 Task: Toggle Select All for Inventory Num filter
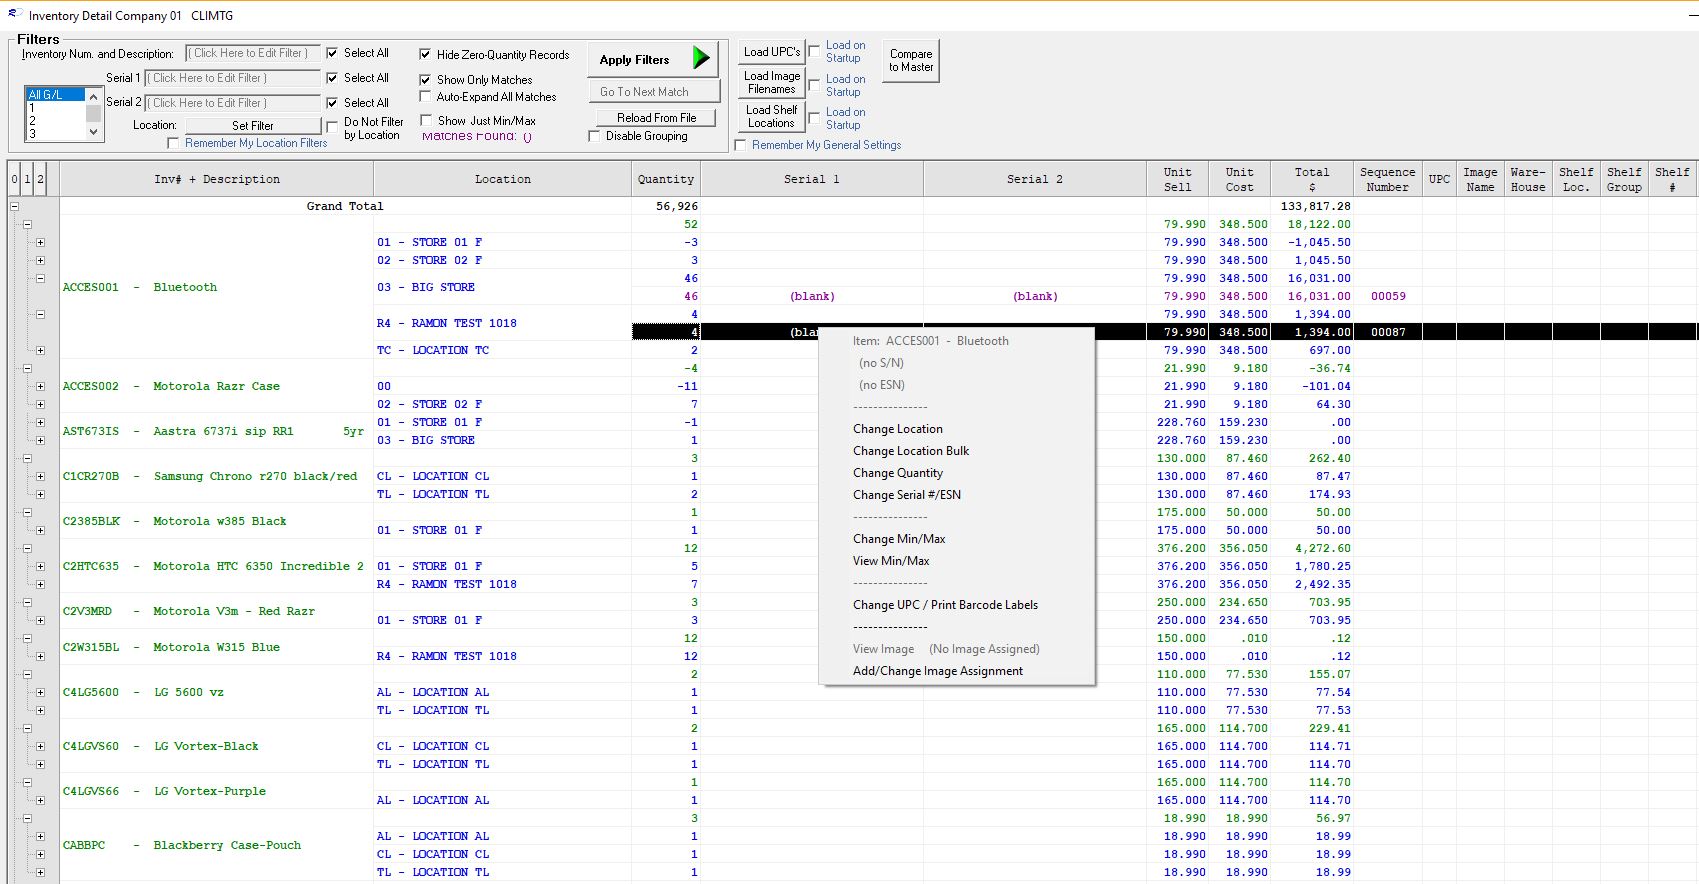pos(332,53)
